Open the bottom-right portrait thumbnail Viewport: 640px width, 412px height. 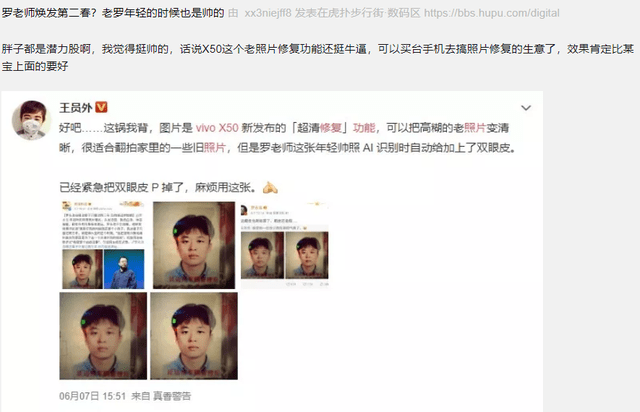pos(194,336)
